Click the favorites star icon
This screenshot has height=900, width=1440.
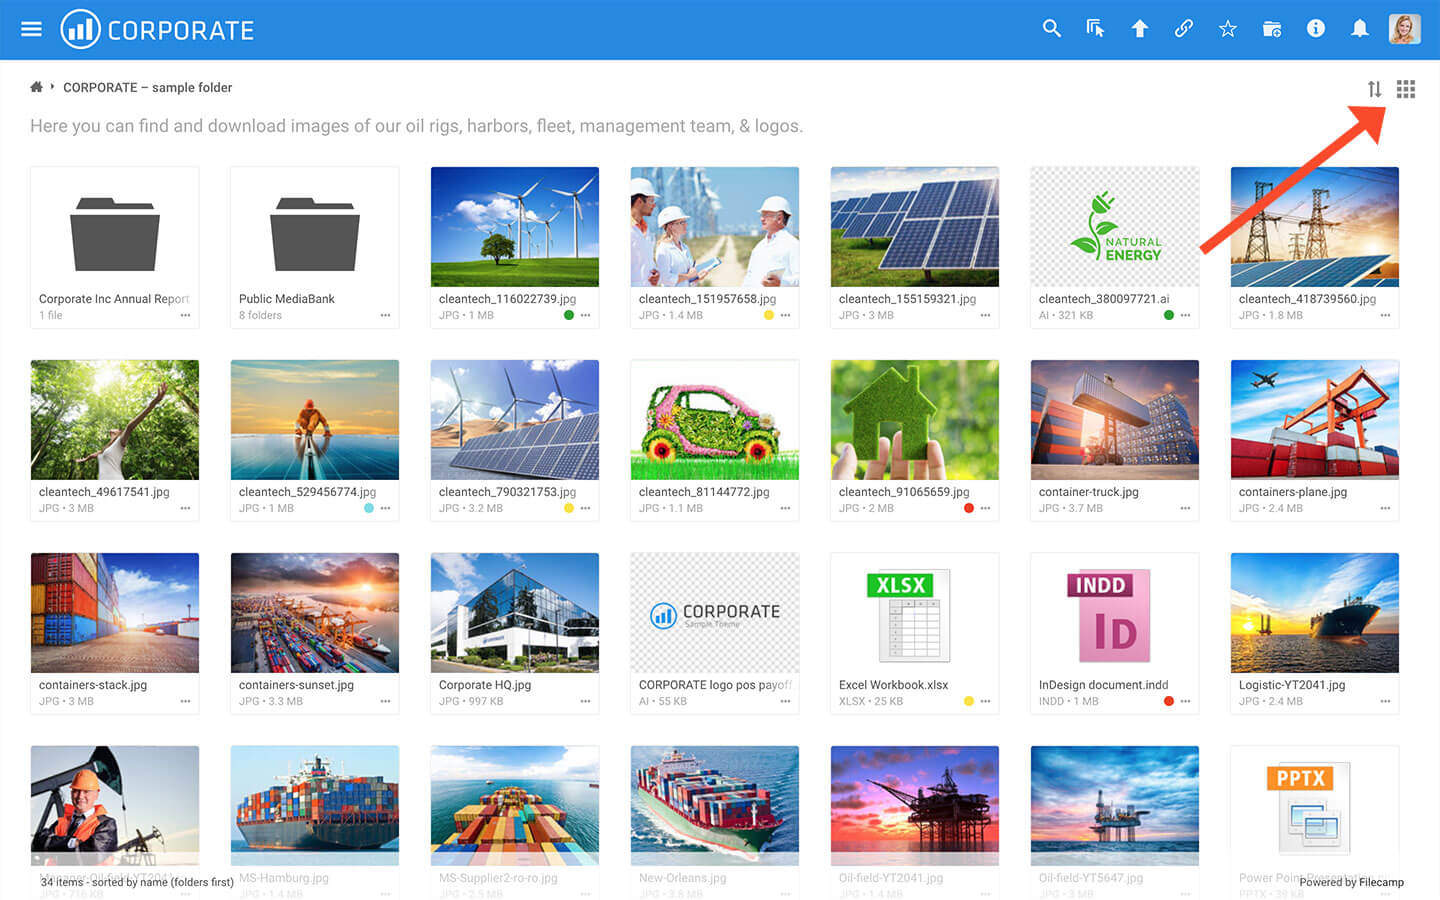pyautogui.click(x=1227, y=29)
